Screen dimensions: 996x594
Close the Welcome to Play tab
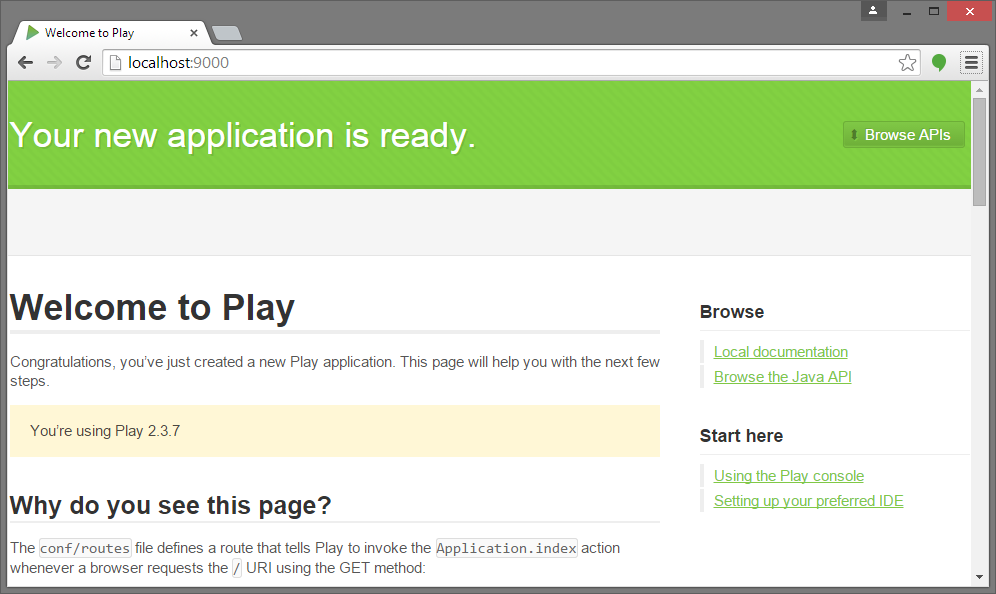[x=194, y=33]
